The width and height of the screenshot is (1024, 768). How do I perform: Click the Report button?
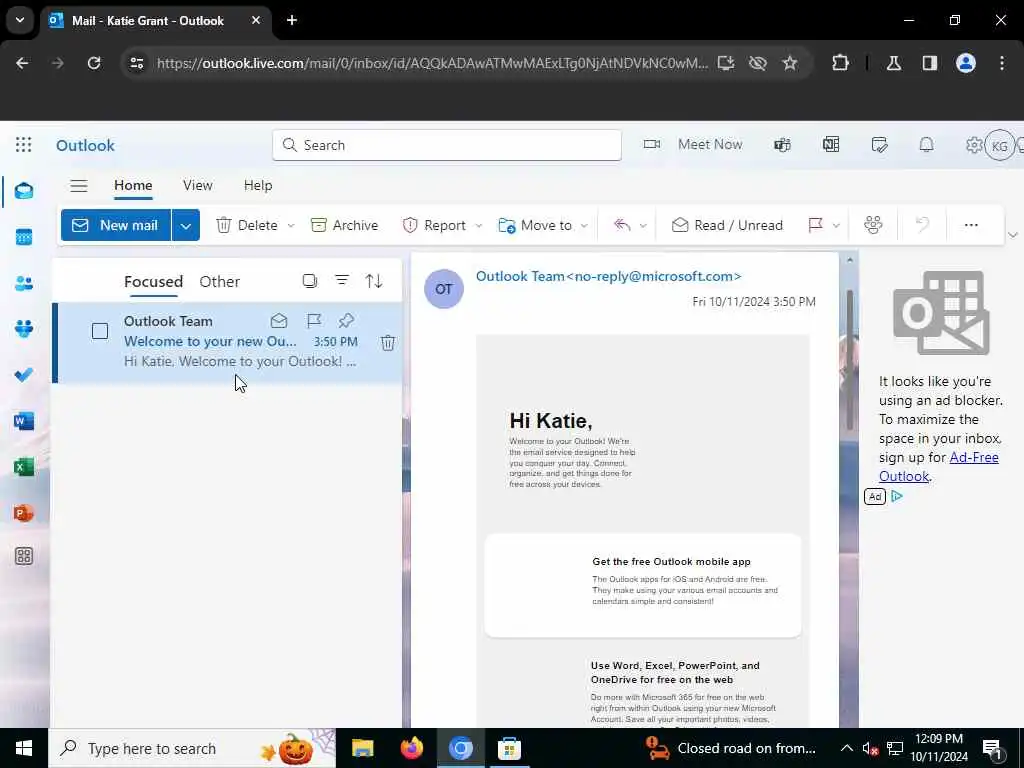(434, 225)
